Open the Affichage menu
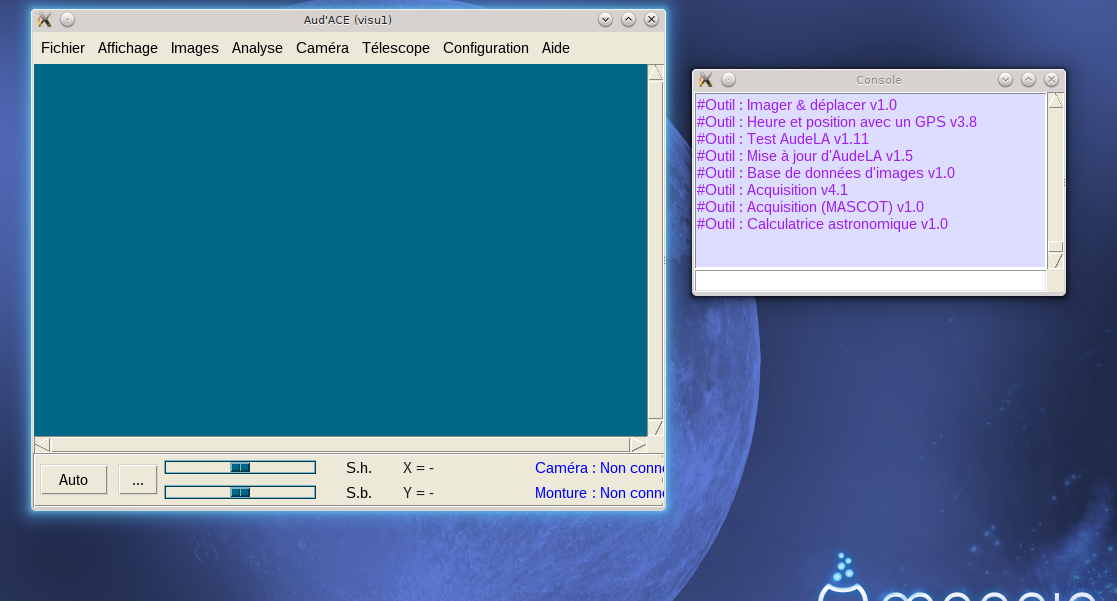This screenshot has height=601, width=1117. click(x=128, y=48)
